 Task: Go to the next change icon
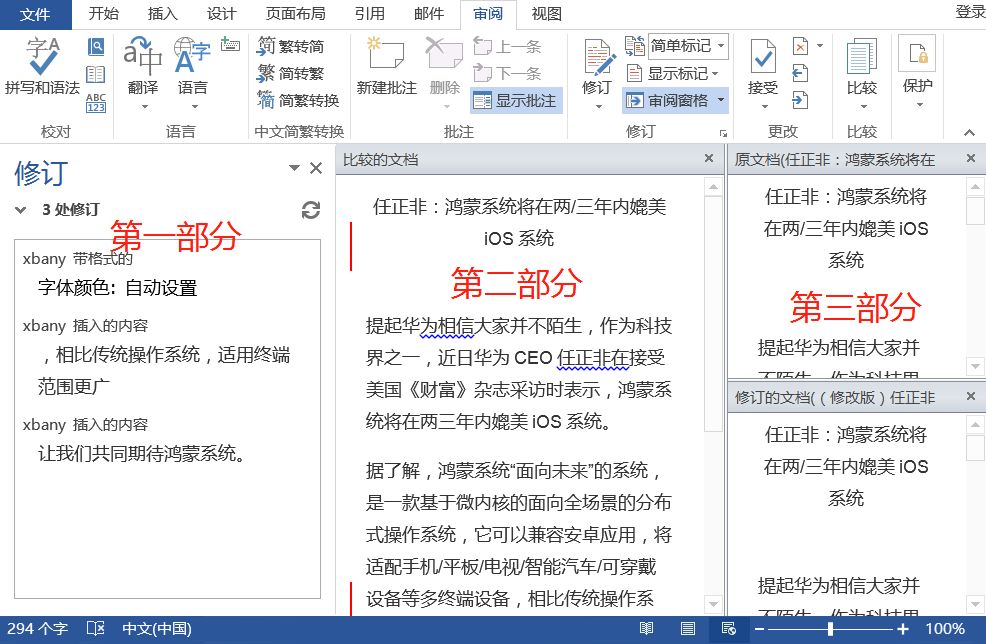(800, 100)
